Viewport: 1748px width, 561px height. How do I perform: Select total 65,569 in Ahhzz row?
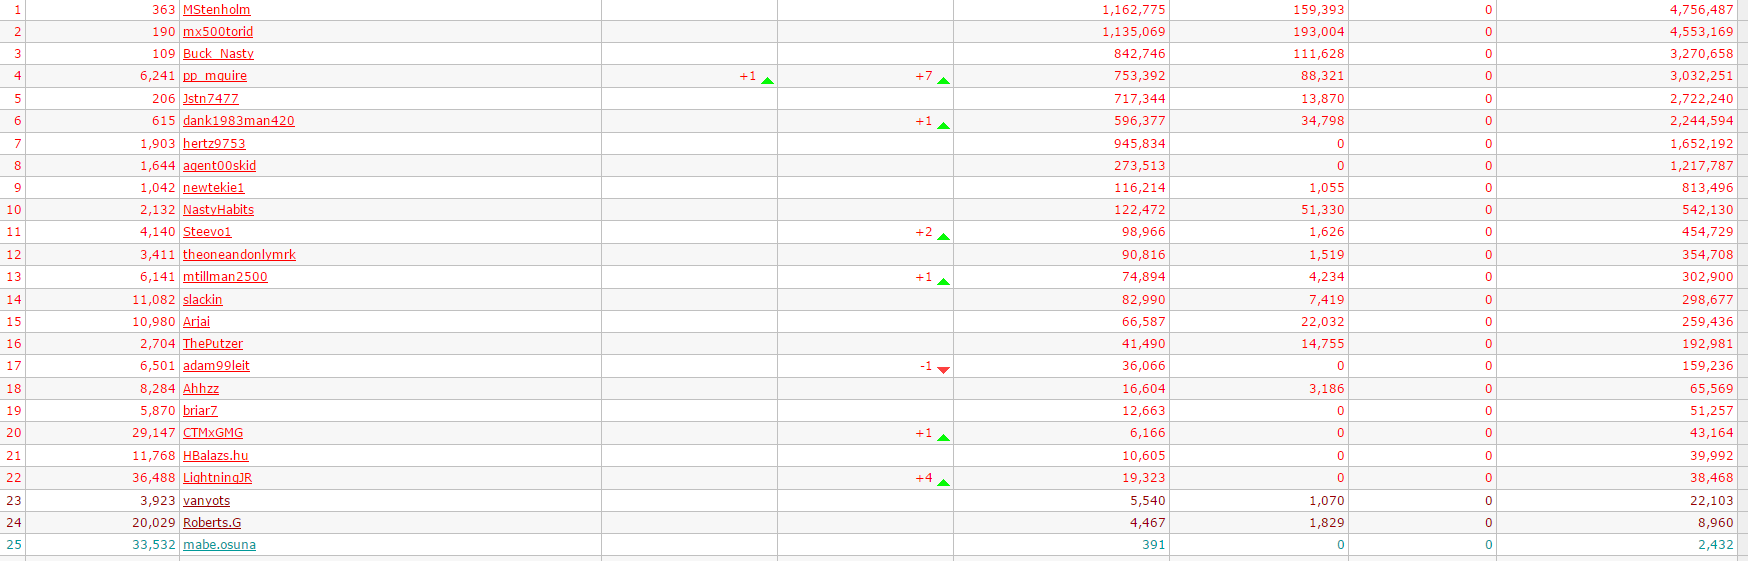click(x=1711, y=389)
